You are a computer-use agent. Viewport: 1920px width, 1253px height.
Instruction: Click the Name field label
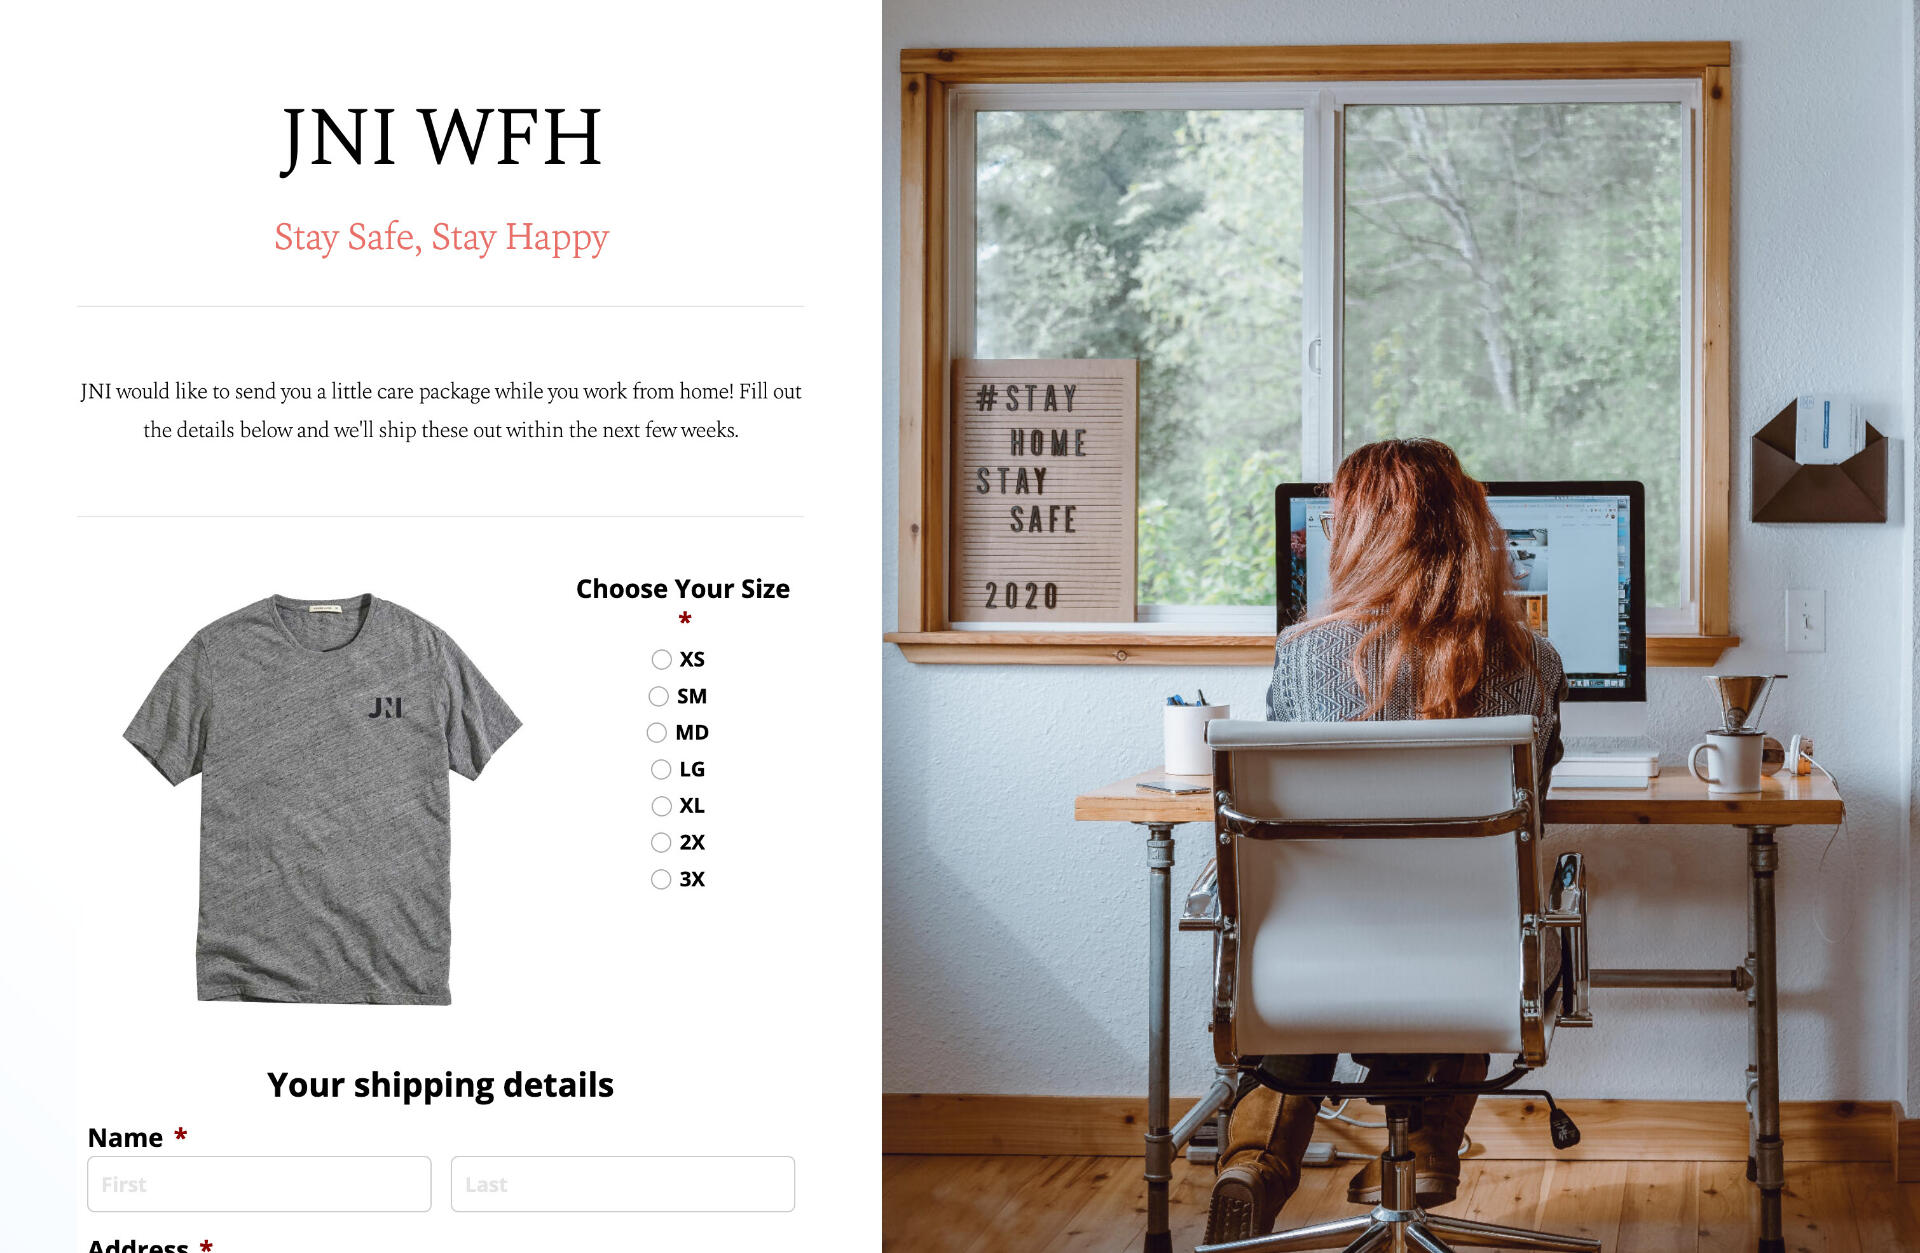[x=125, y=1138]
